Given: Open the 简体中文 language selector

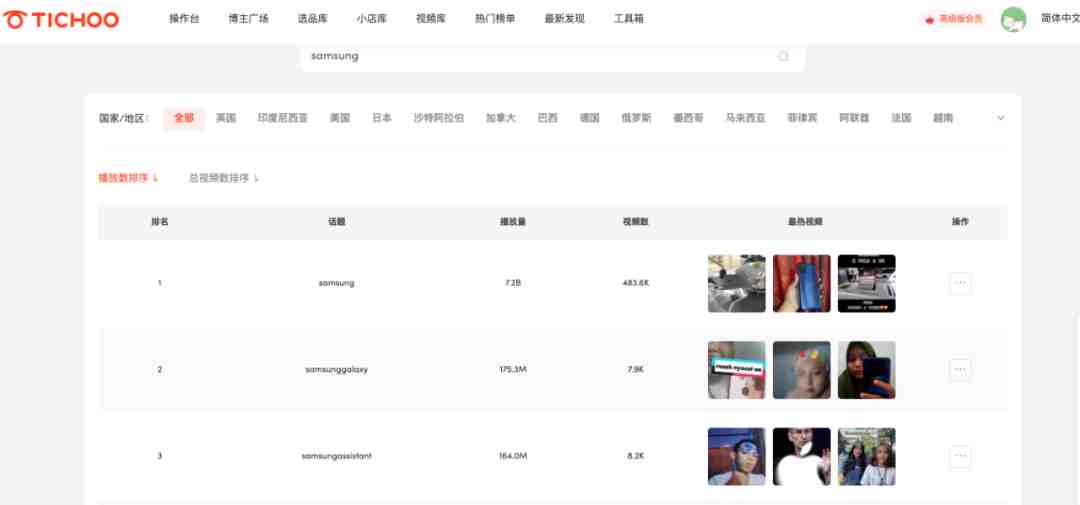Looking at the screenshot, I should click(1059, 19).
